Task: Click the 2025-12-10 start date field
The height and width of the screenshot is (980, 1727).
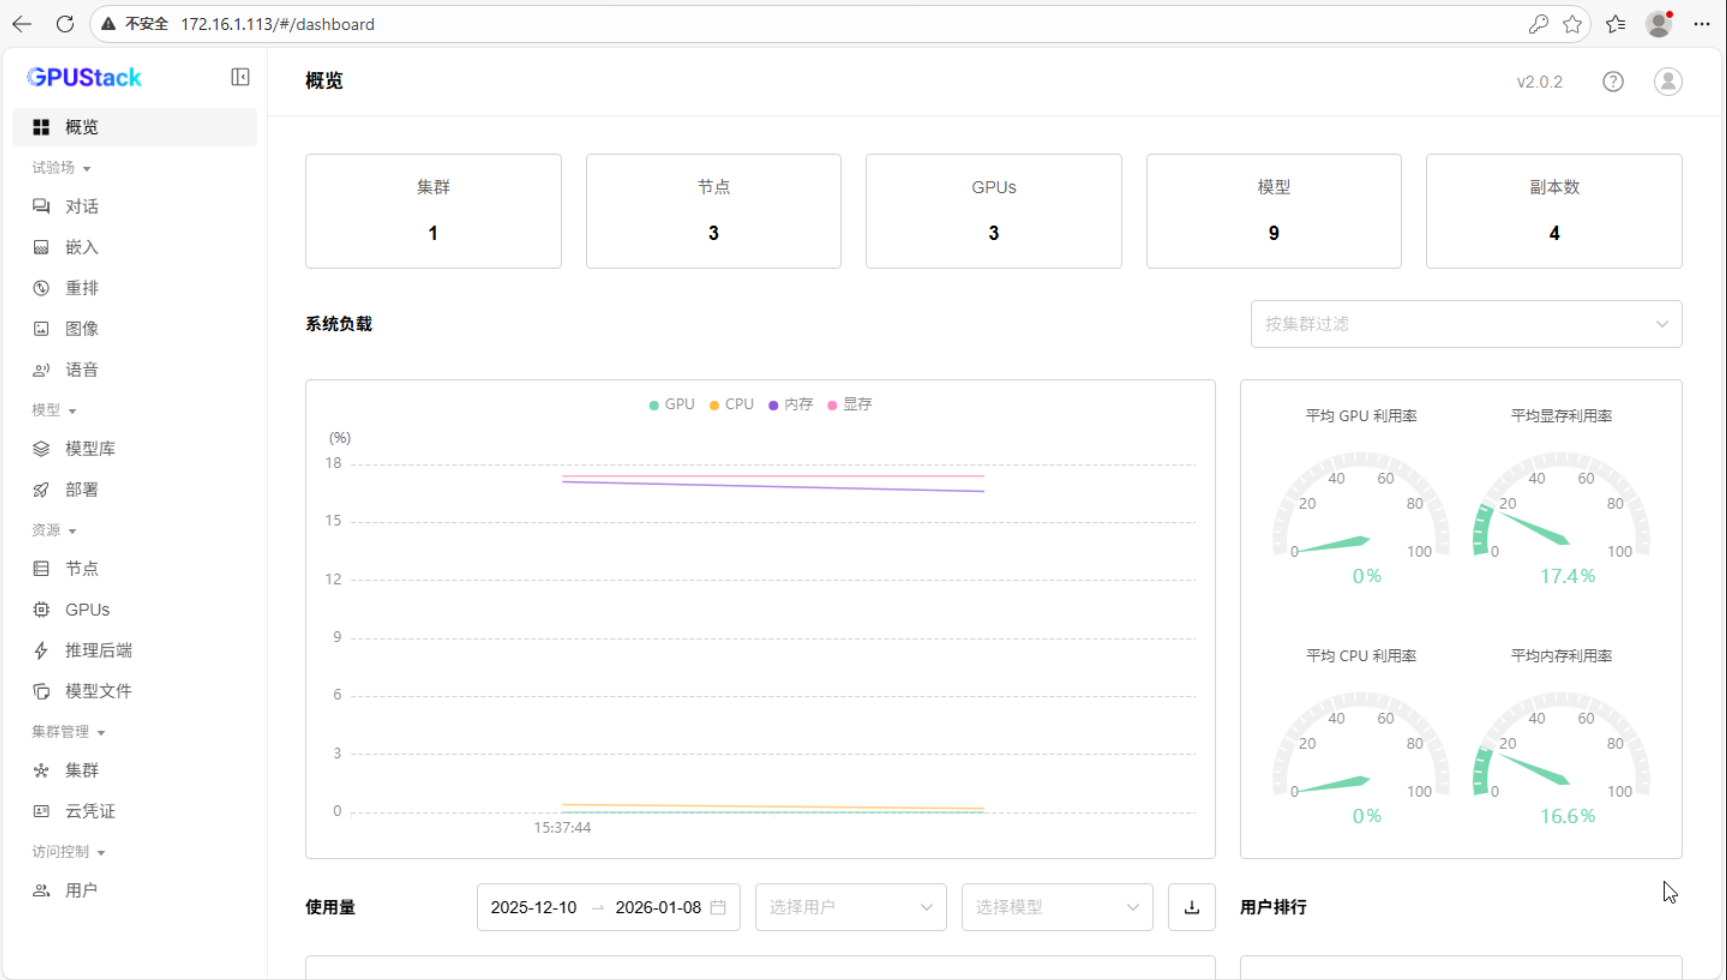Action: (534, 907)
